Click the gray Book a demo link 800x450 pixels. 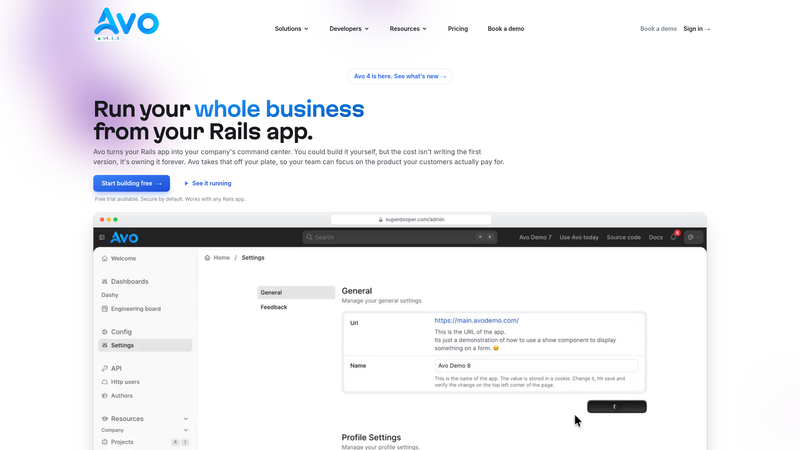(x=658, y=29)
